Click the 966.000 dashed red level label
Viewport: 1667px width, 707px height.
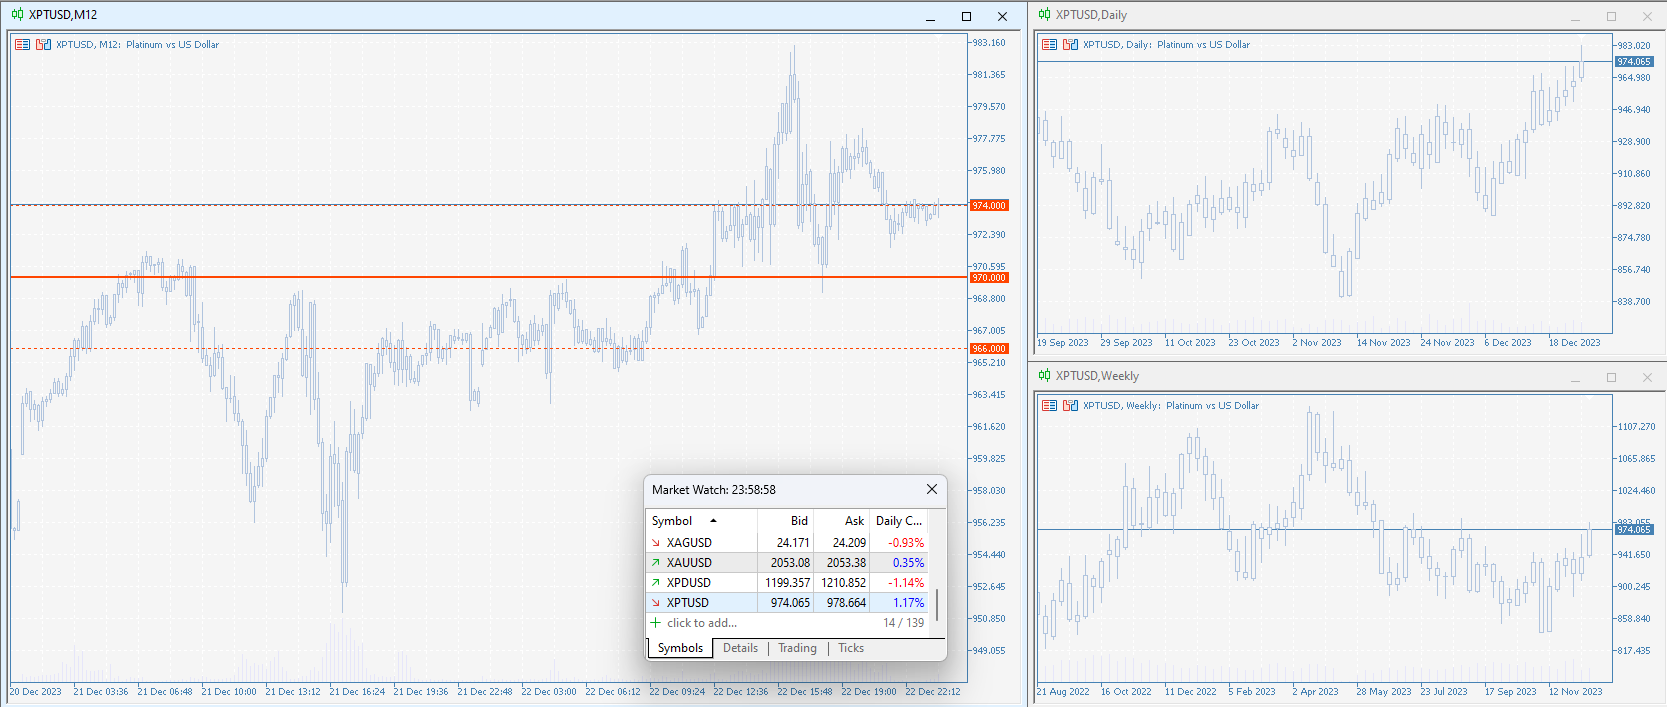pyautogui.click(x=989, y=349)
